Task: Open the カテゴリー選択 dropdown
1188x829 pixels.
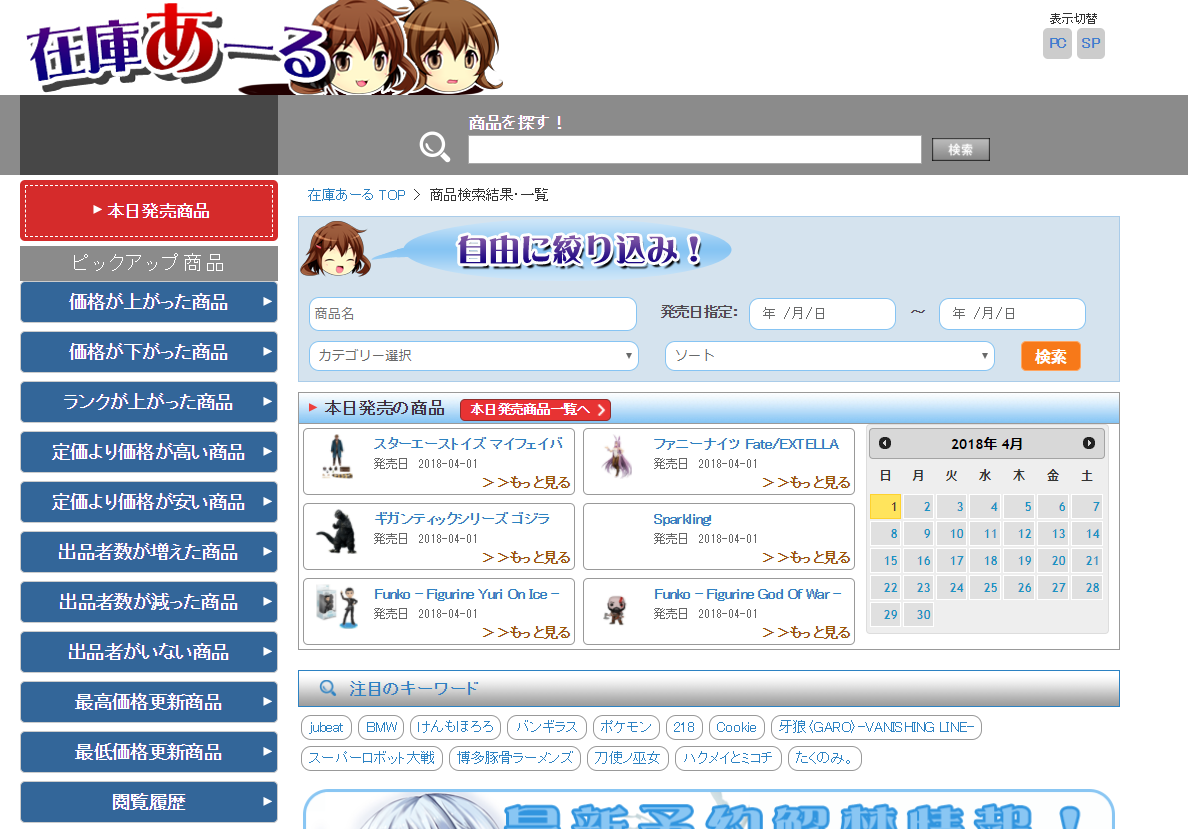Action: tap(473, 356)
